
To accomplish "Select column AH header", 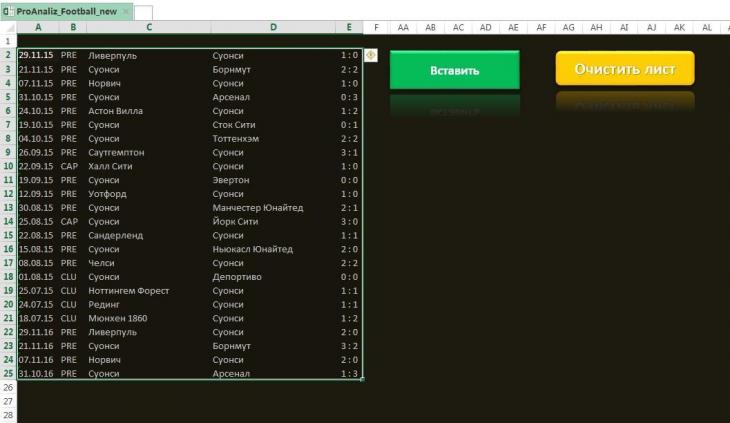I will click(x=596, y=27).
